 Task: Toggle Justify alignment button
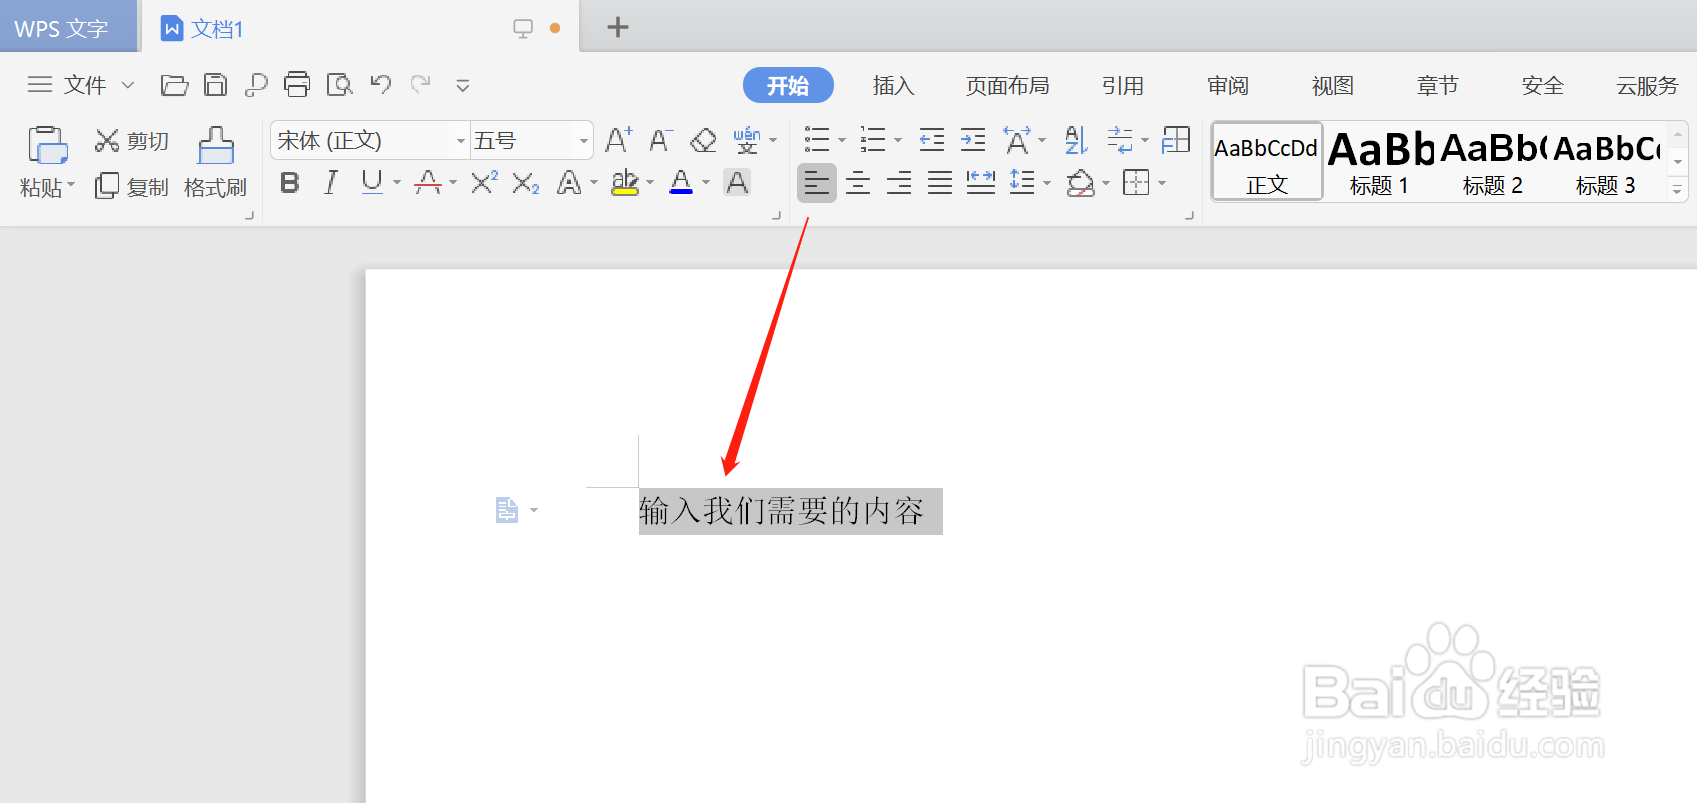coord(940,183)
